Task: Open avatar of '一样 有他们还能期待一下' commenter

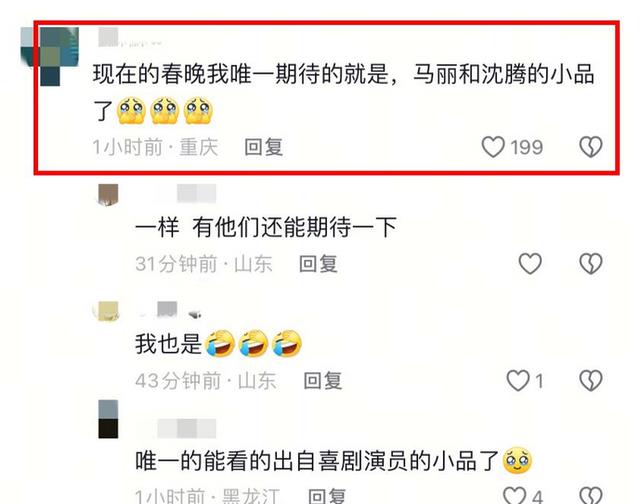Action: point(108,194)
